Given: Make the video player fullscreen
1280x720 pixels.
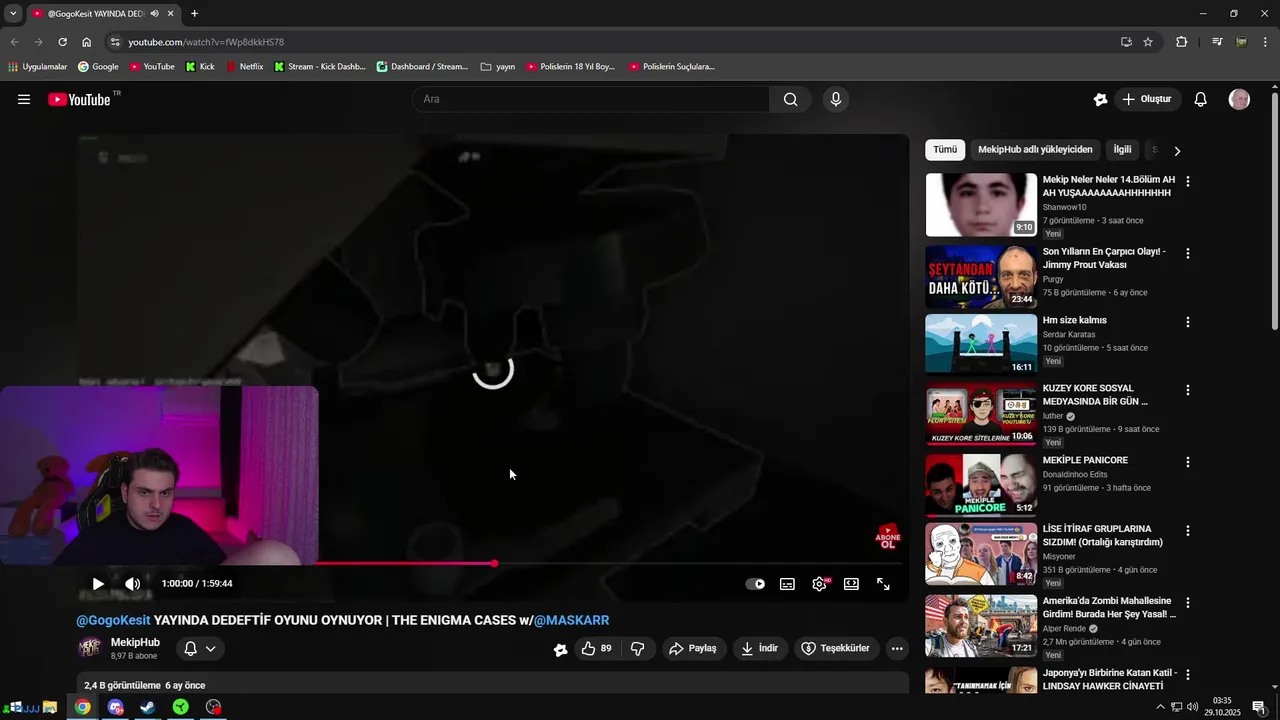Looking at the screenshot, I should 883,584.
